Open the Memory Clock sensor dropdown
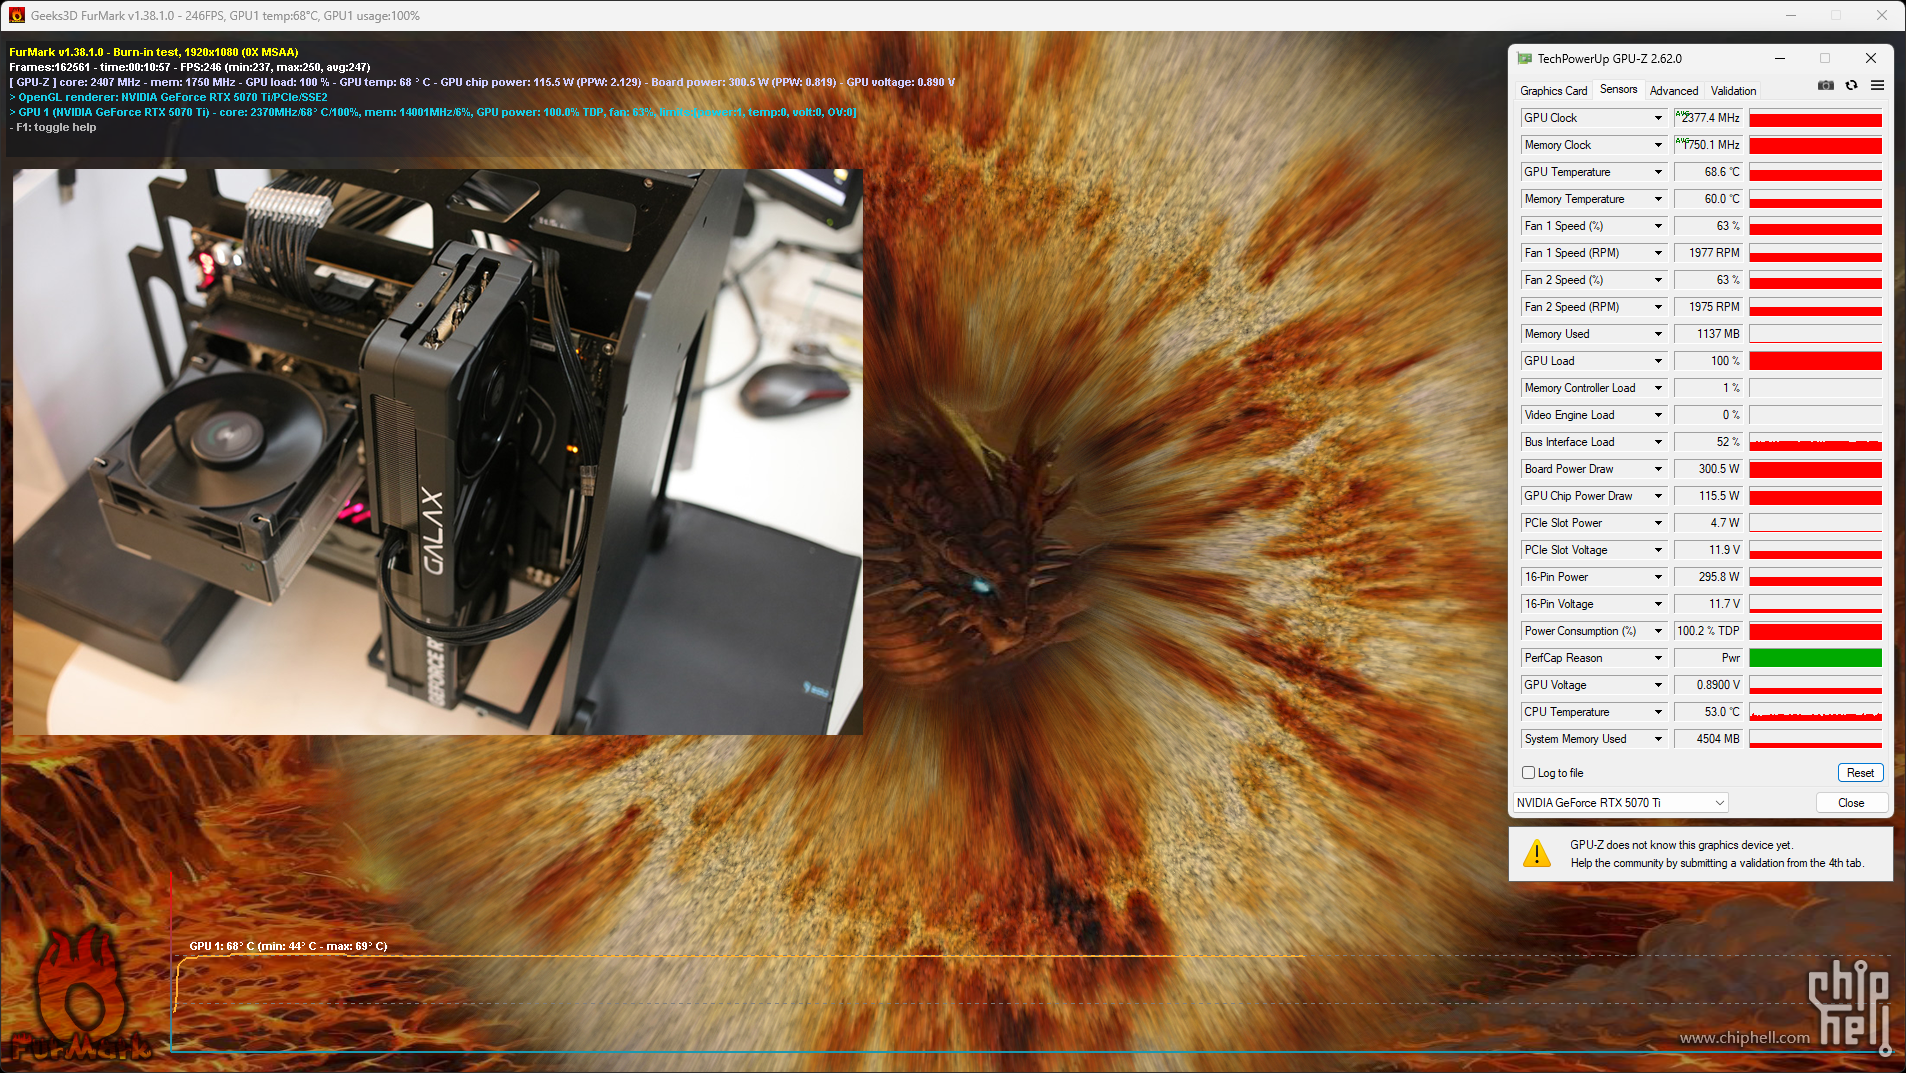1906x1073 pixels. [x=1658, y=145]
